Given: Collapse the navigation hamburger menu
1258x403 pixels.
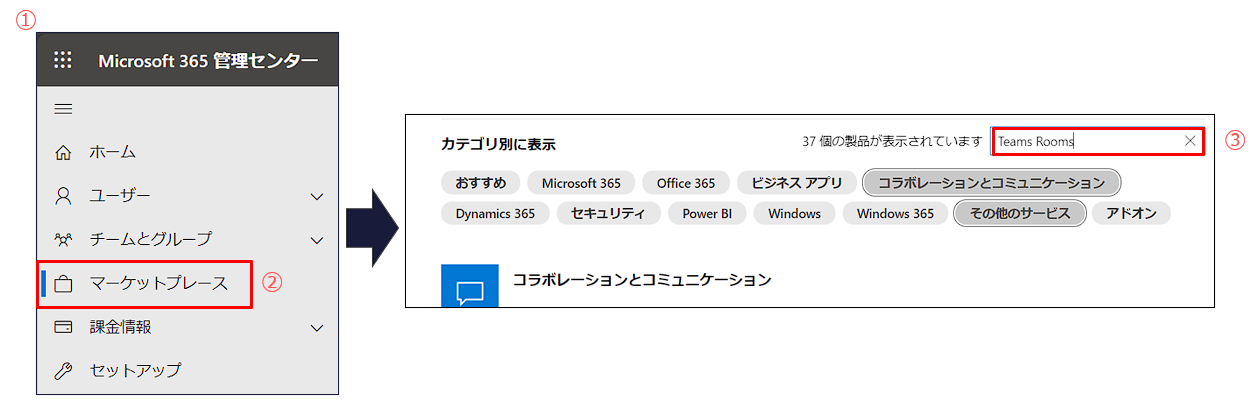Looking at the screenshot, I should point(63,109).
